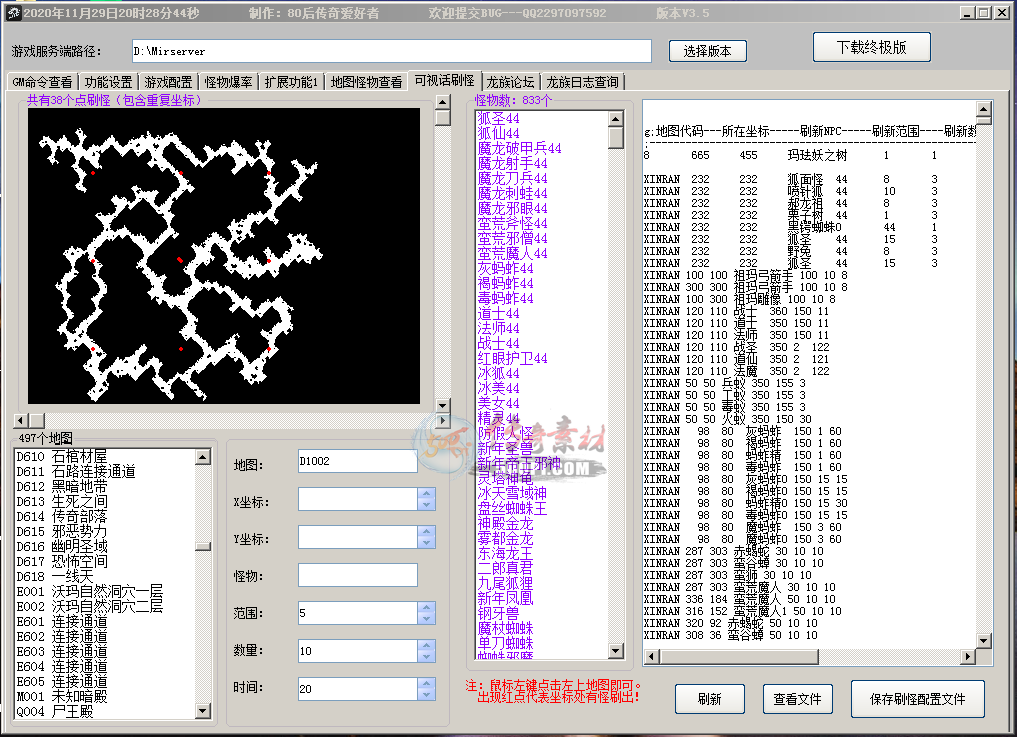
Task: Select monster 钢牙兽
Action: coord(498,613)
